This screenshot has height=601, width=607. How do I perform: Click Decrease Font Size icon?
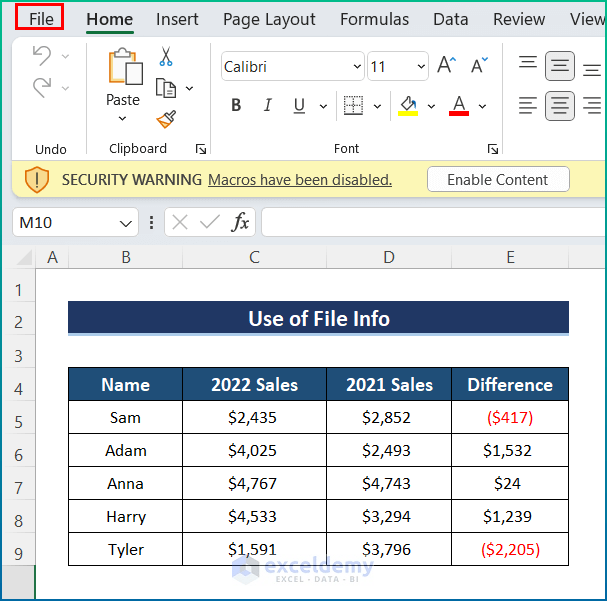coord(479,65)
